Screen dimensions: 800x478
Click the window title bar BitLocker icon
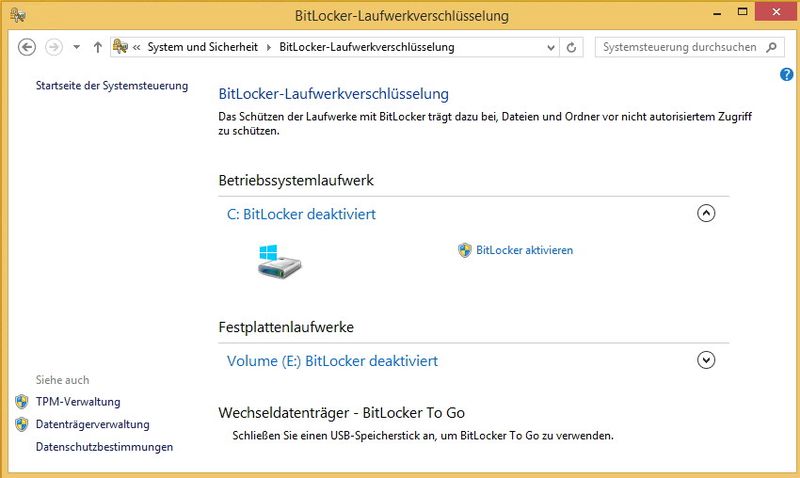pyautogui.click(x=18, y=15)
